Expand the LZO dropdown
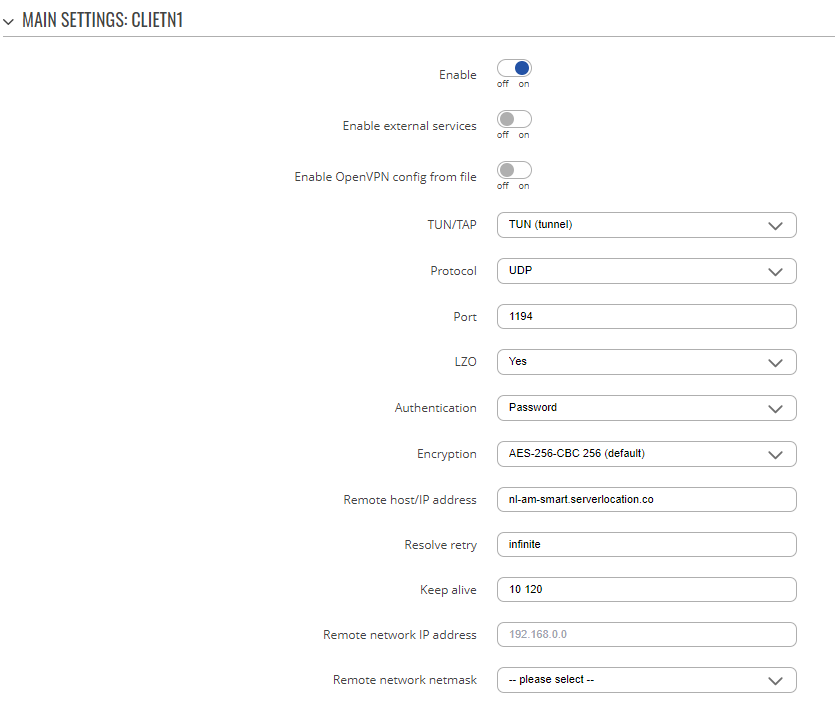835x708 pixels. (x=646, y=362)
